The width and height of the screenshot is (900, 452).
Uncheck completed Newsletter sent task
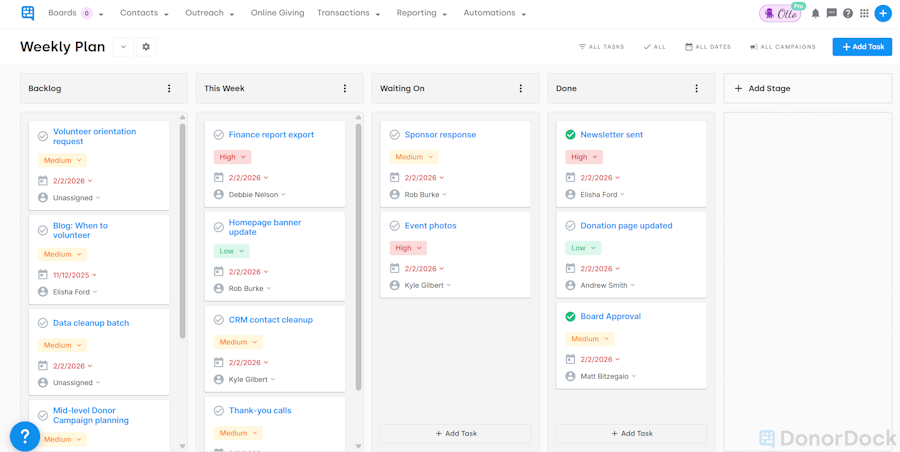click(570, 135)
